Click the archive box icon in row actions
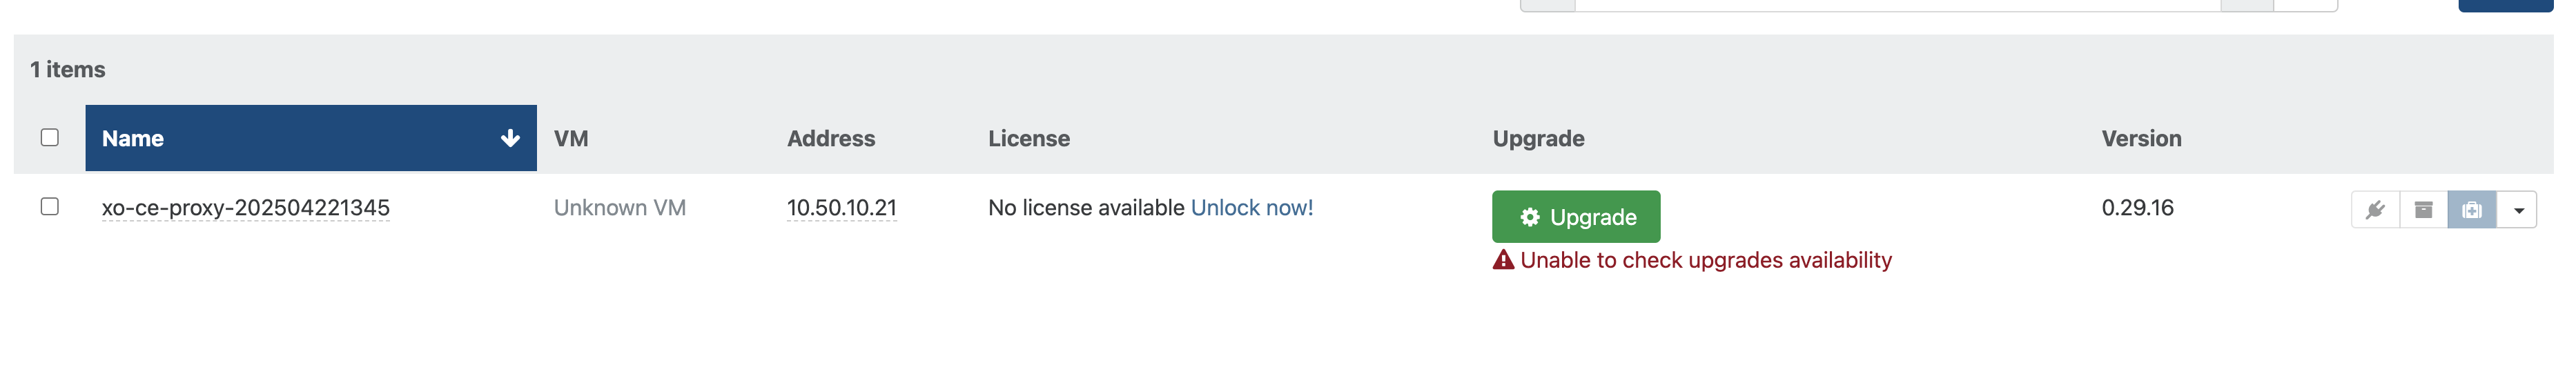This screenshot has height=374, width=2576. click(x=2423, y=210)
